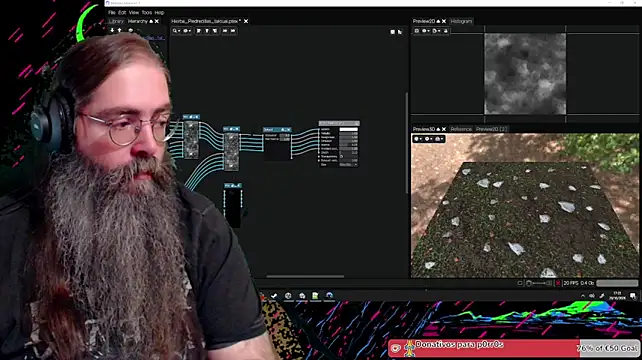Viewport: 642px width, 360px height.
Task: Click the graph view eye options icon
Action: 187,31
